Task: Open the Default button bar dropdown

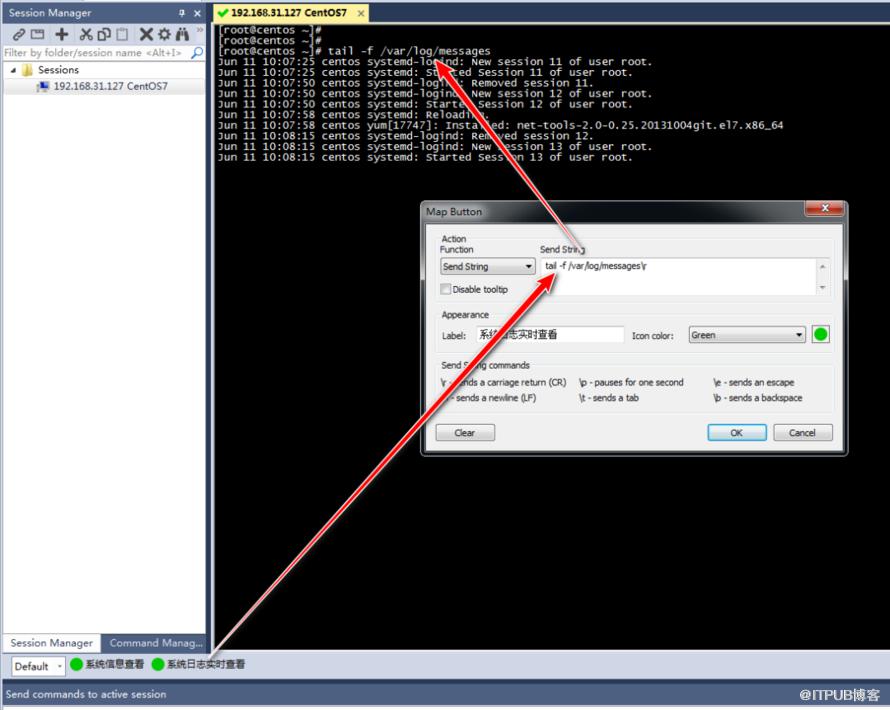Action: [x=38, y=666]
